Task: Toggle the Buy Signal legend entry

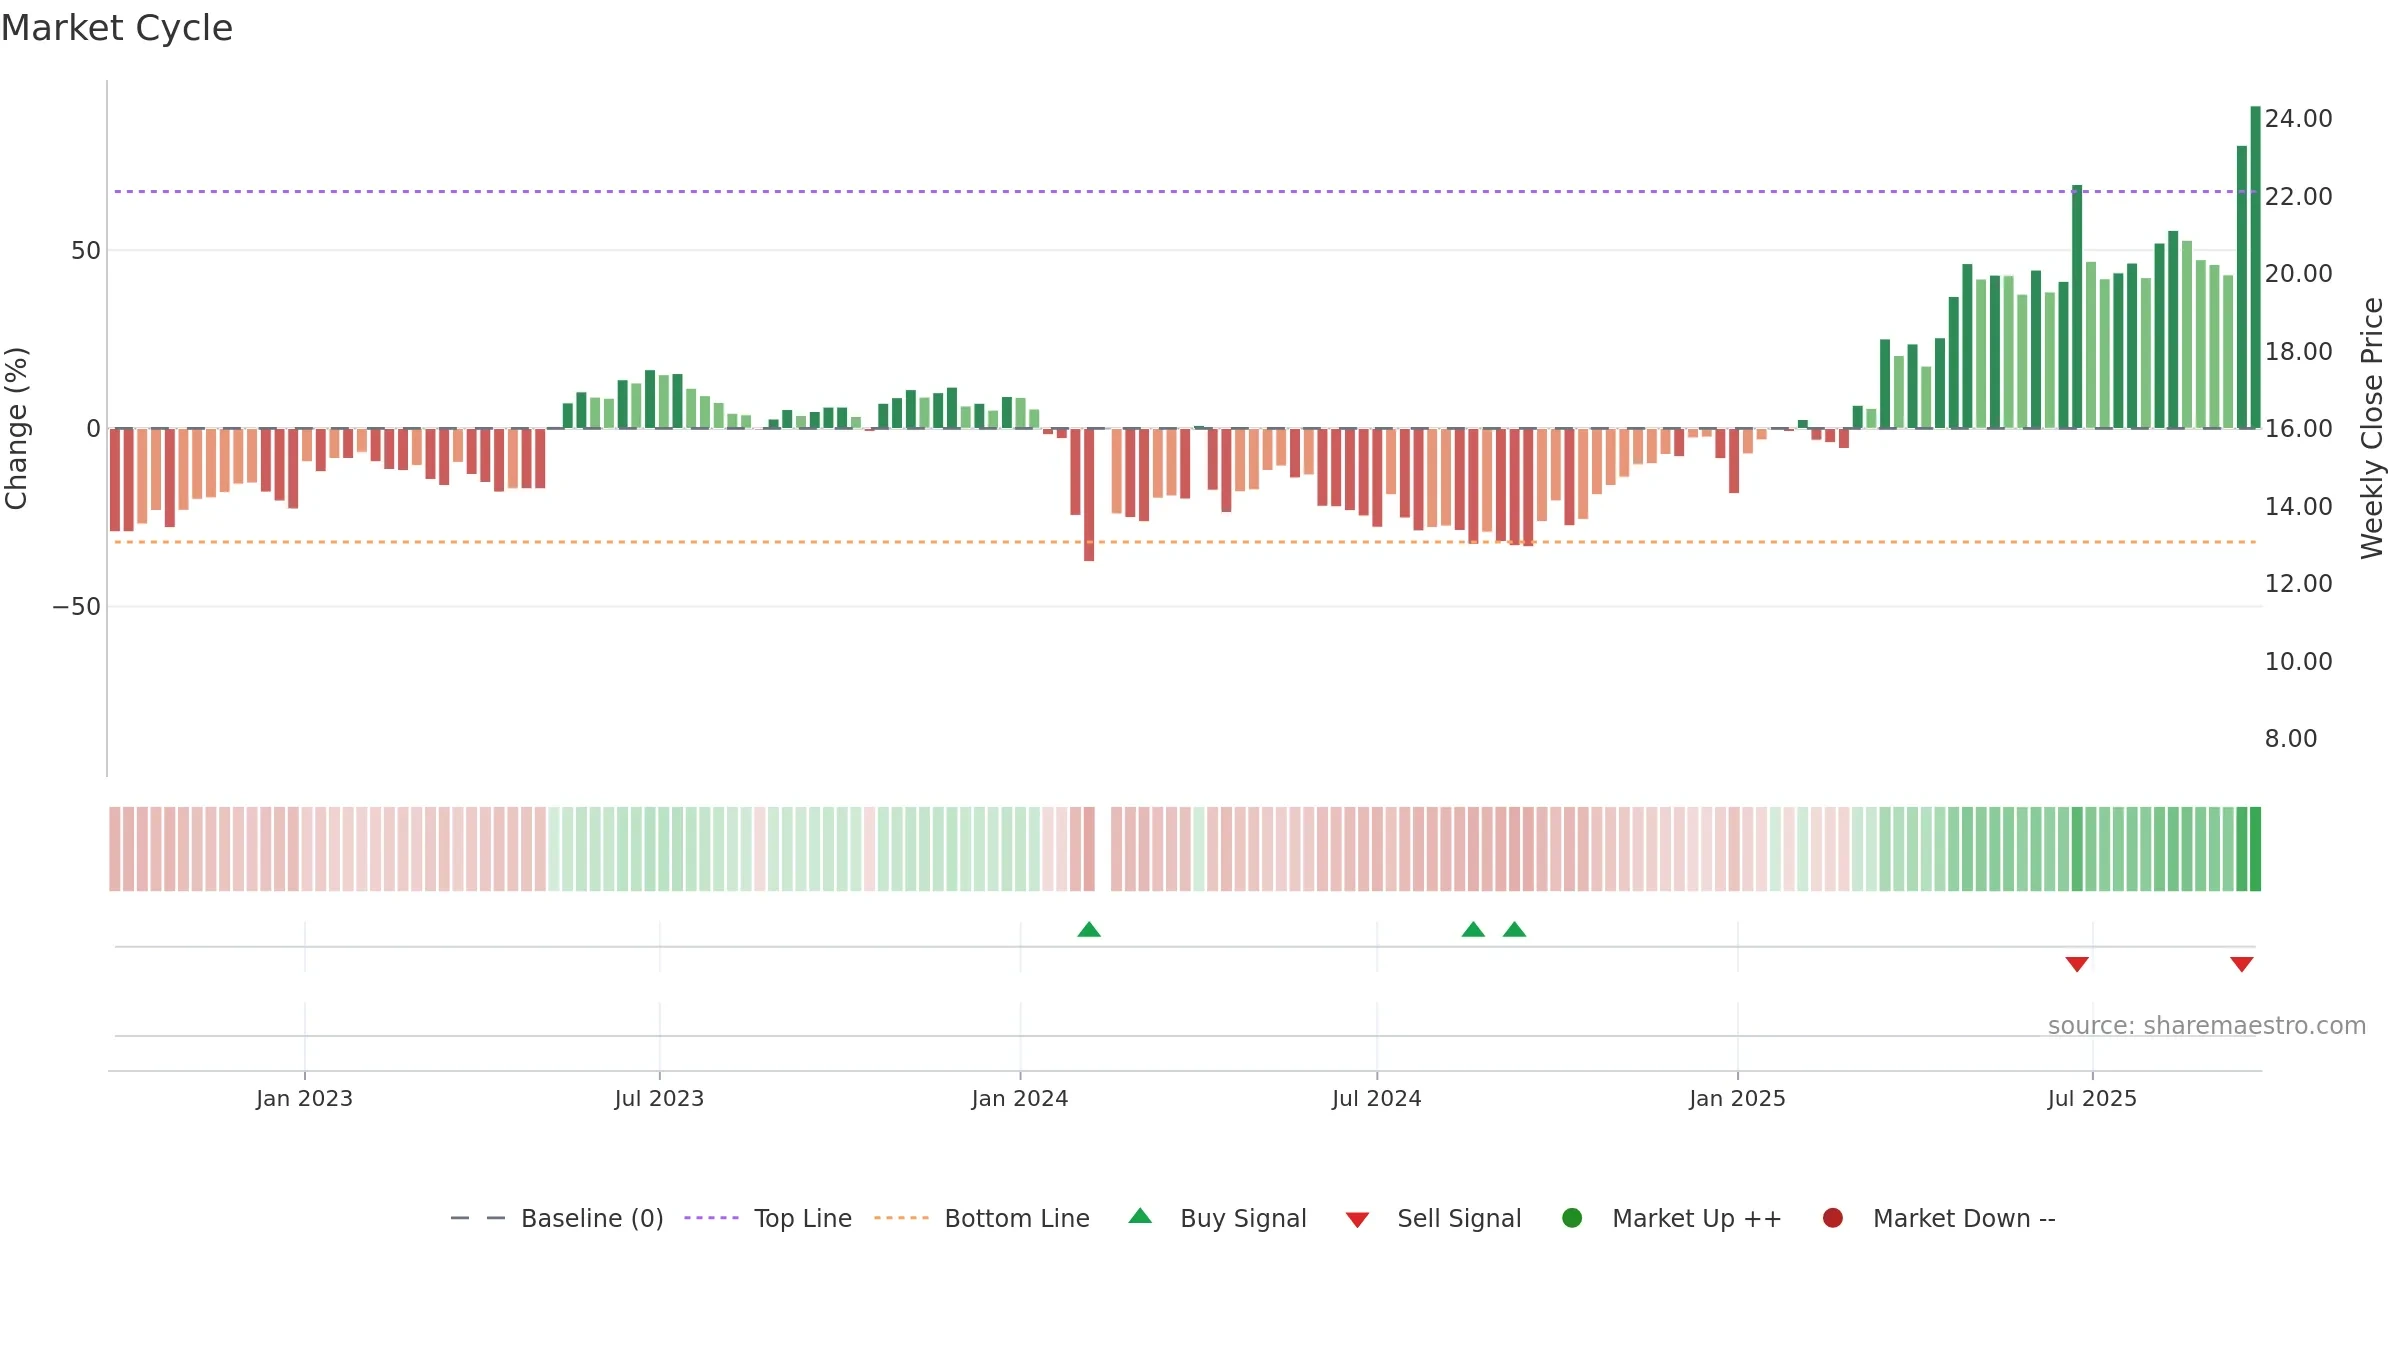Action: point(1217,1218)
